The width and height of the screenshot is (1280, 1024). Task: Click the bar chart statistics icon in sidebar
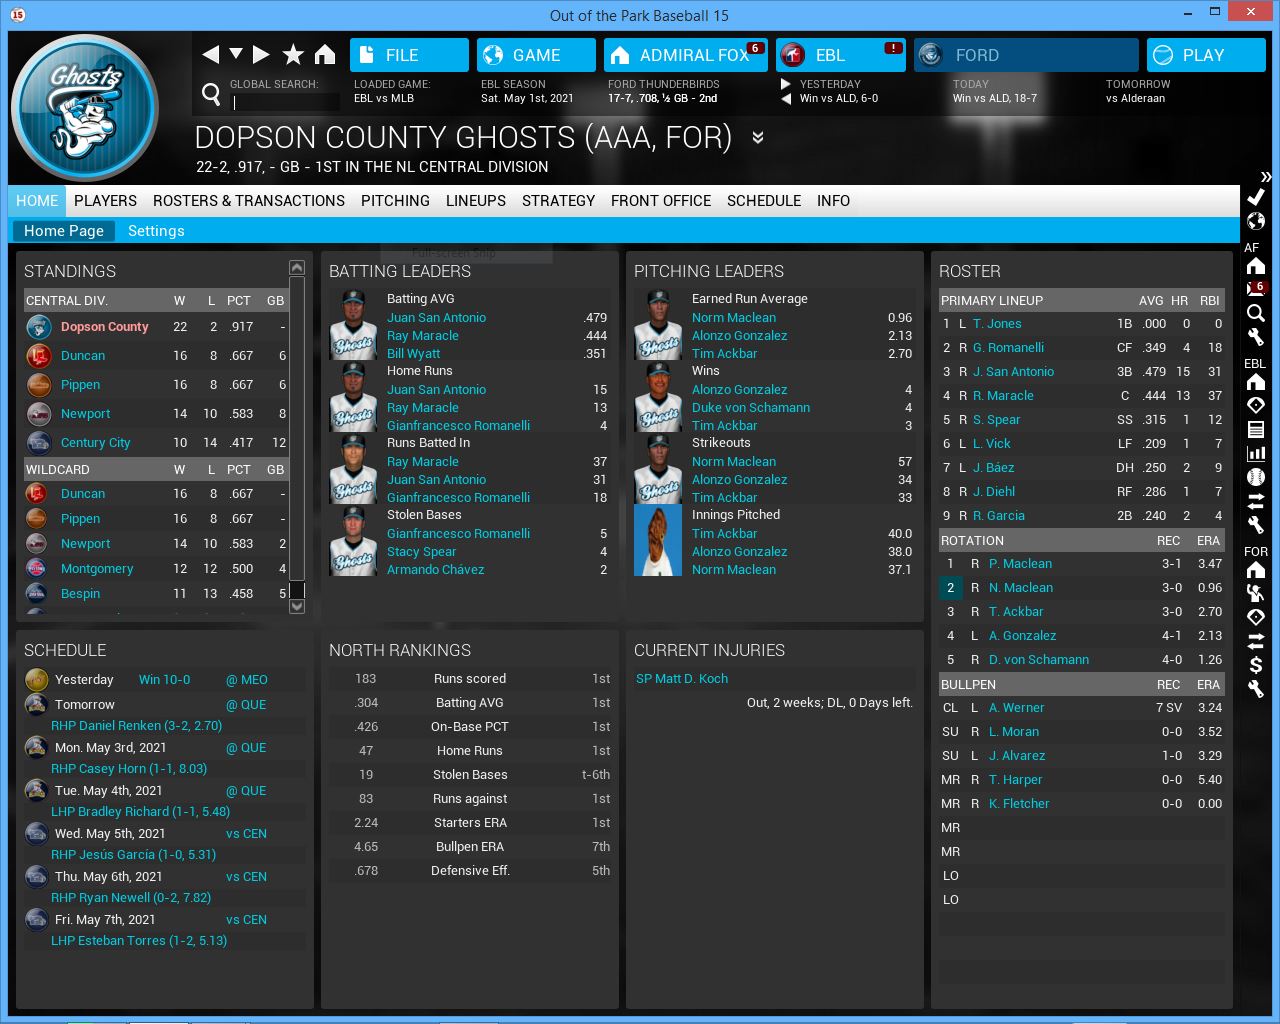1256,453
